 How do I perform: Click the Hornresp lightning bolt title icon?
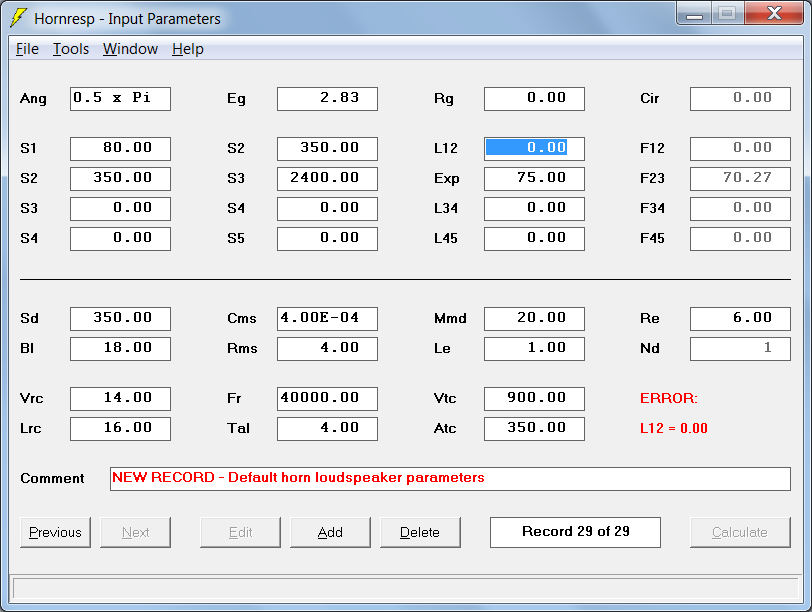tap(19, 18)
